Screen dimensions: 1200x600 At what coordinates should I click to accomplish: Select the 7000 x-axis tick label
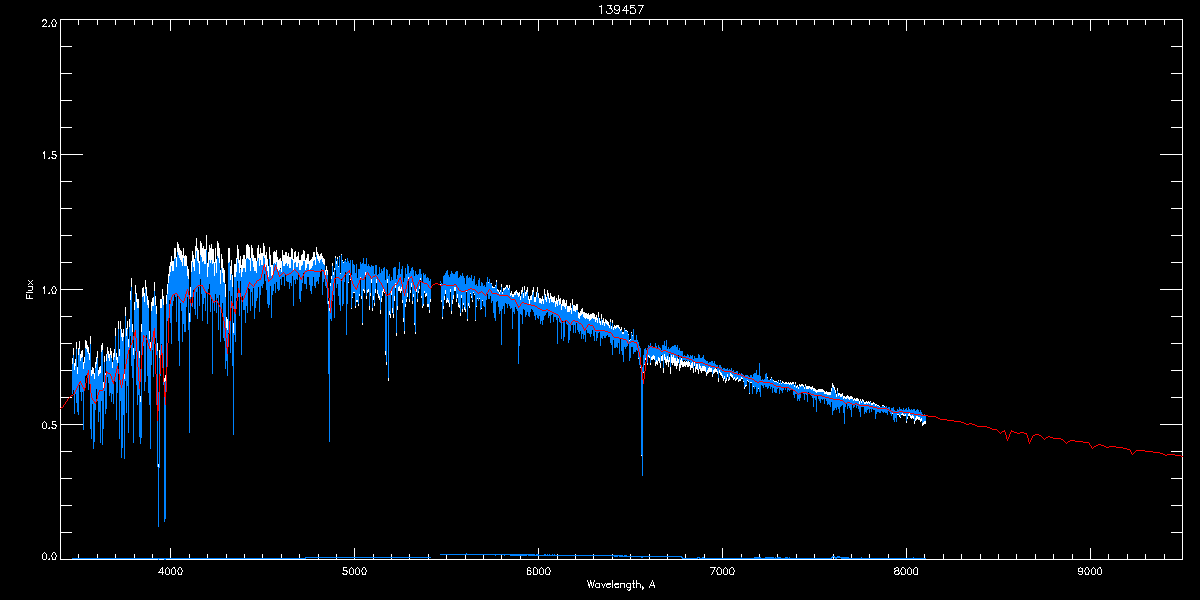coord(722,572)
